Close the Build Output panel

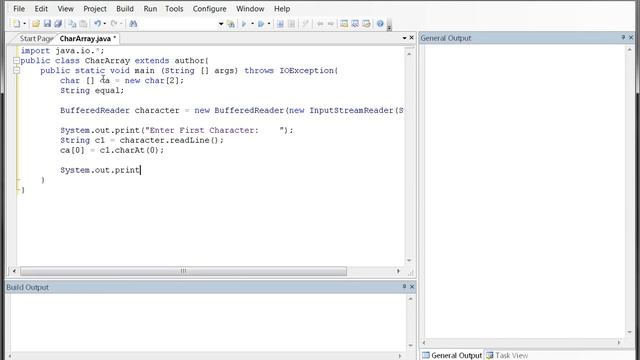pos(412,287)
